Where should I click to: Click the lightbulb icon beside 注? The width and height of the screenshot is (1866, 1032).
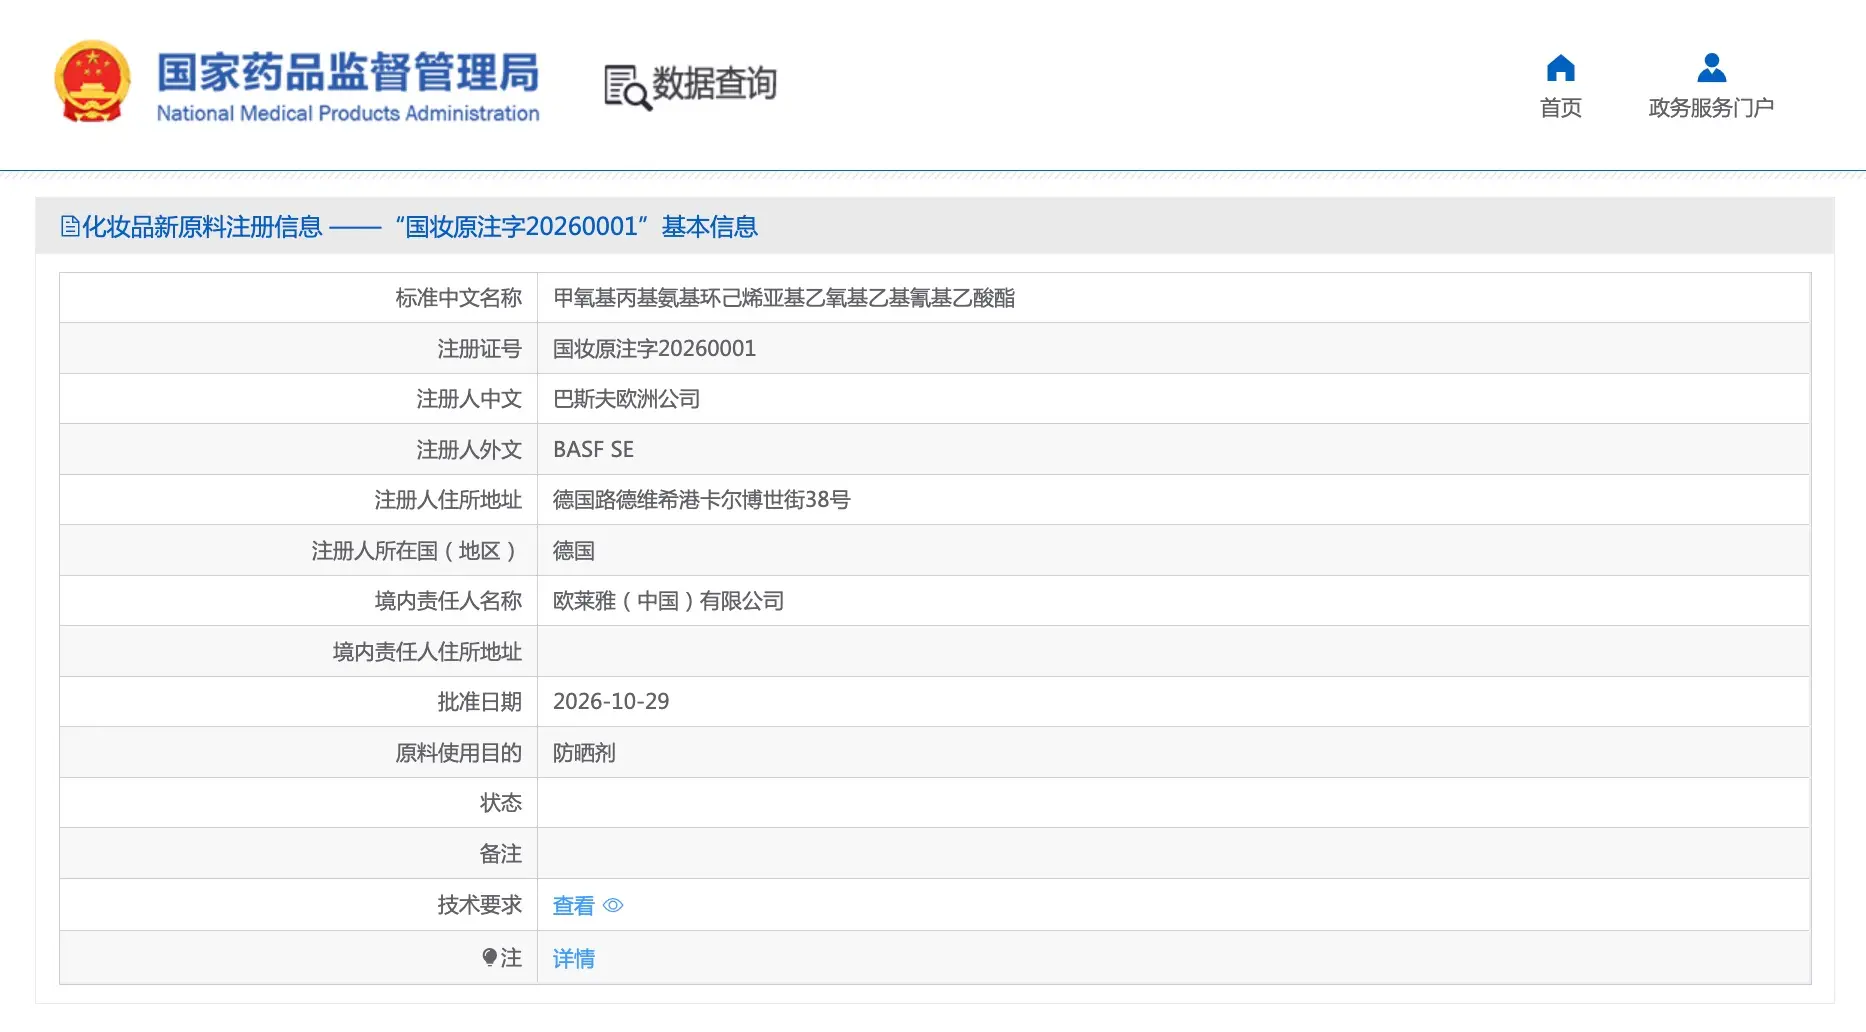click(x=489, y=958)
